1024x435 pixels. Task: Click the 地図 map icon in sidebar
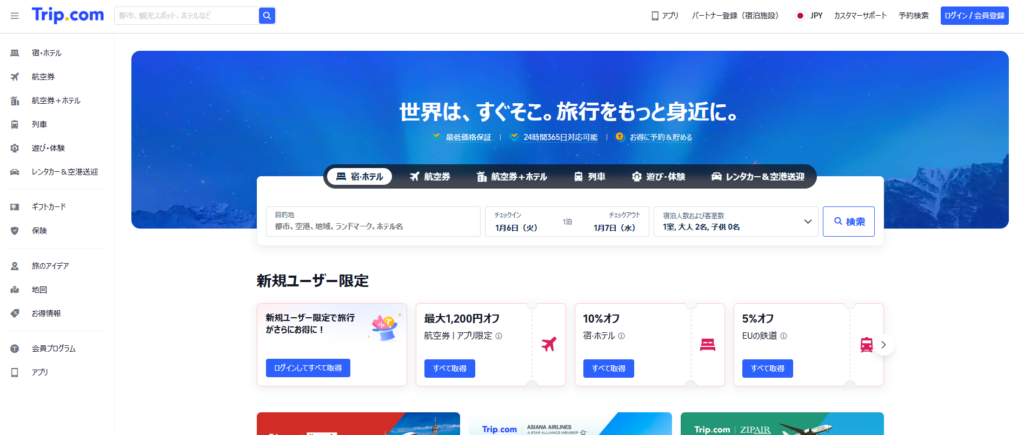tap(15, 289)
